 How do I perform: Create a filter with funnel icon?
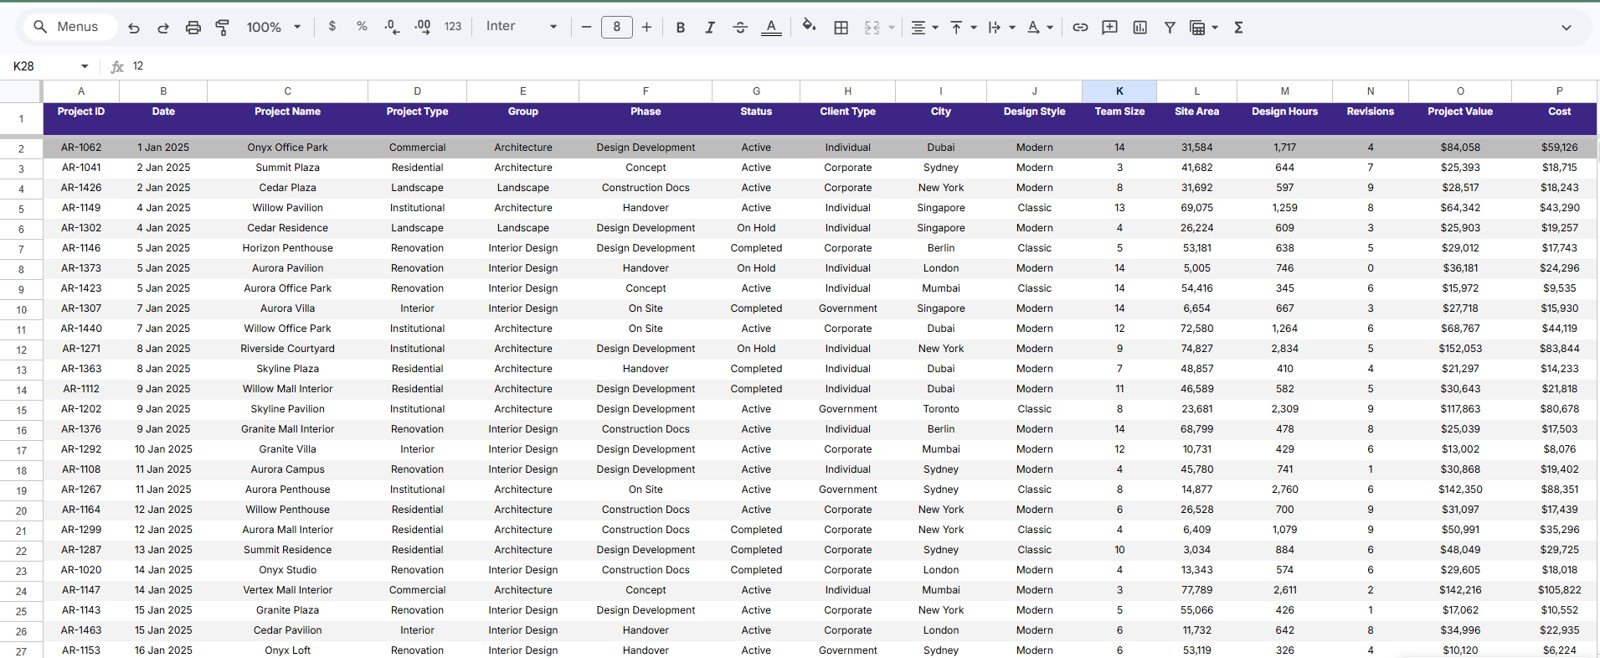click(1169, 28)
